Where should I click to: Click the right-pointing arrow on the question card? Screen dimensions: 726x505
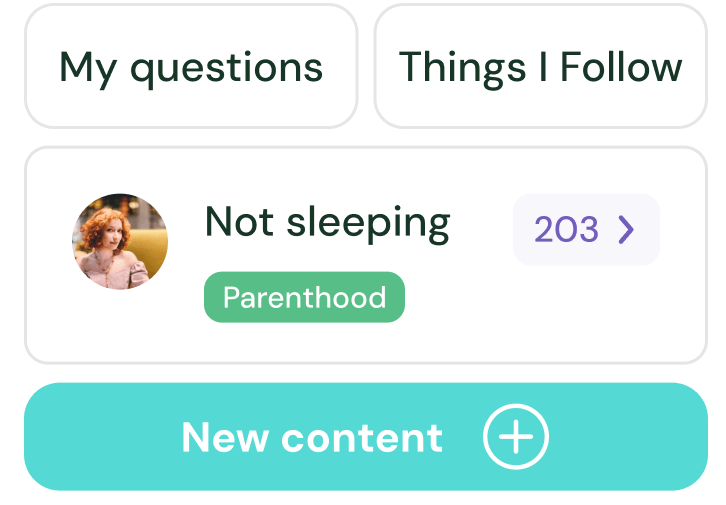coord(626,229)
